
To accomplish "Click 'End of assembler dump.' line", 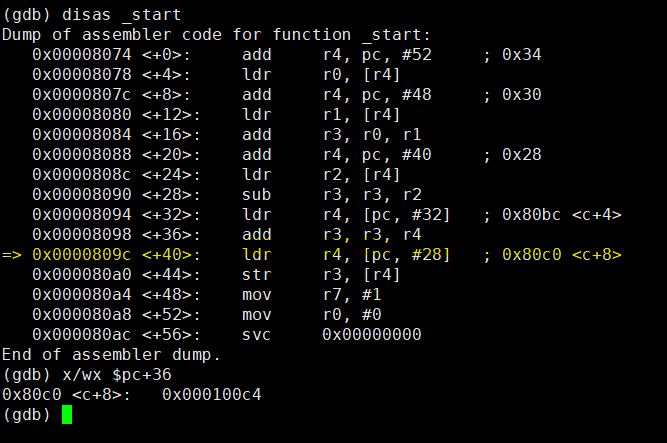I will click(111, 355).
